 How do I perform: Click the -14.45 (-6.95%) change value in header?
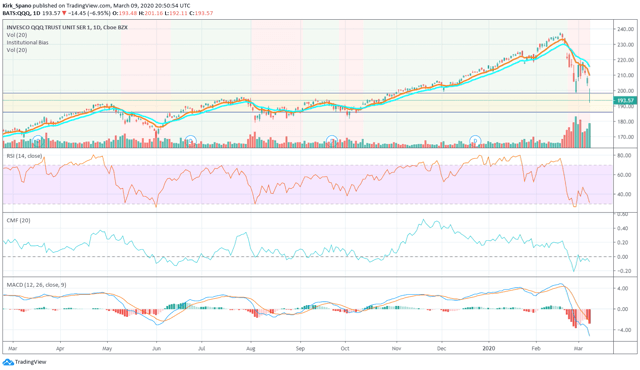click(89, 13)
